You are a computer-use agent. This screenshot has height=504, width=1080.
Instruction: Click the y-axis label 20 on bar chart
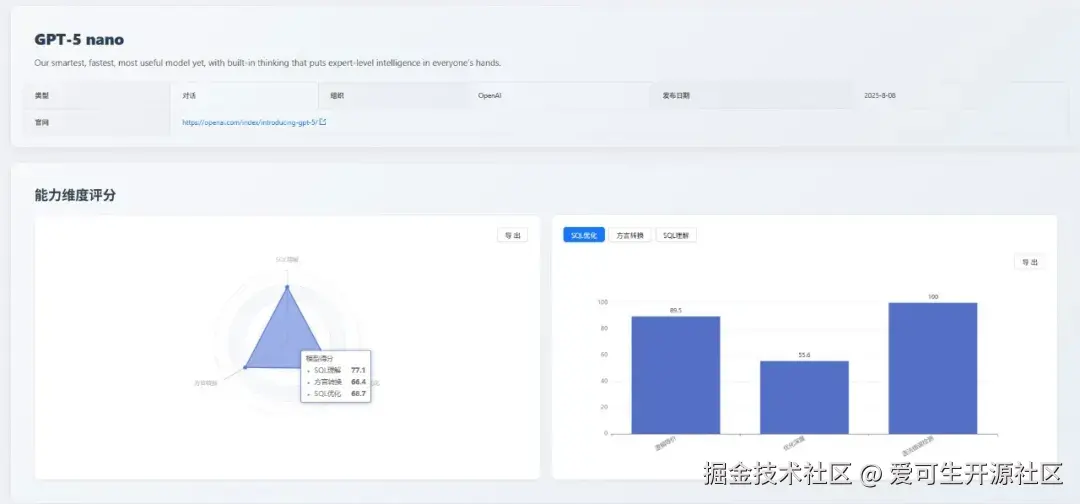604,407
